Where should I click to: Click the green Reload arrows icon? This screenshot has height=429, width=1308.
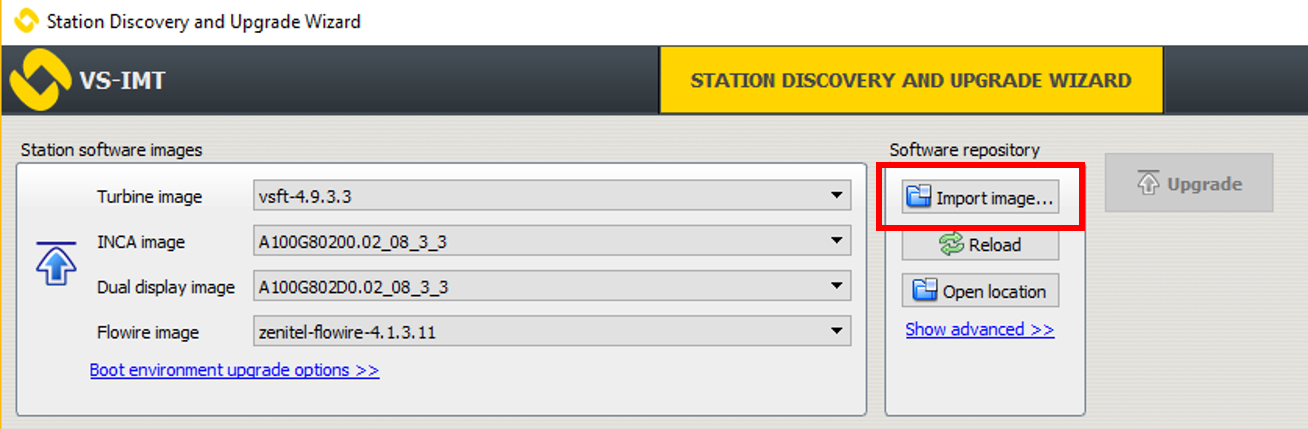pyautogui.click(x=951, y=245)
